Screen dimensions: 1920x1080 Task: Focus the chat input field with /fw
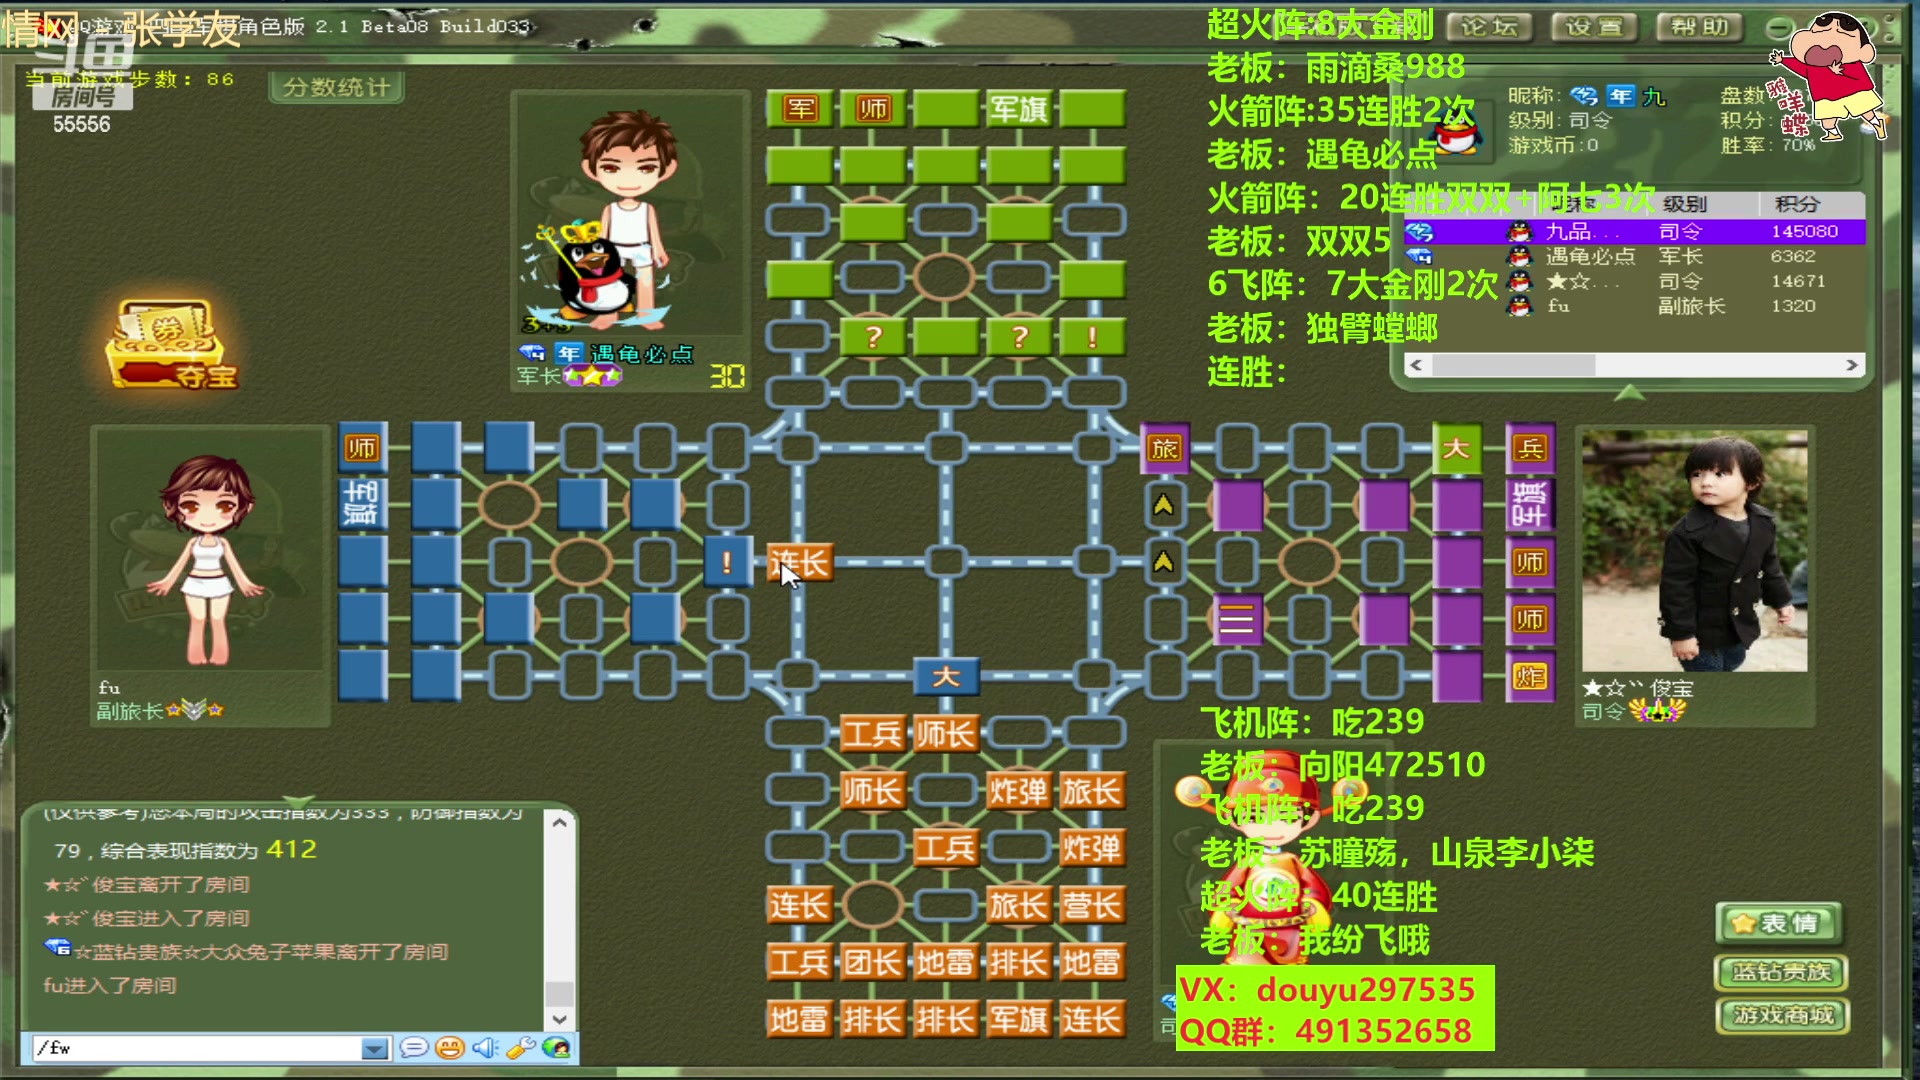(x=197, y=1048)
